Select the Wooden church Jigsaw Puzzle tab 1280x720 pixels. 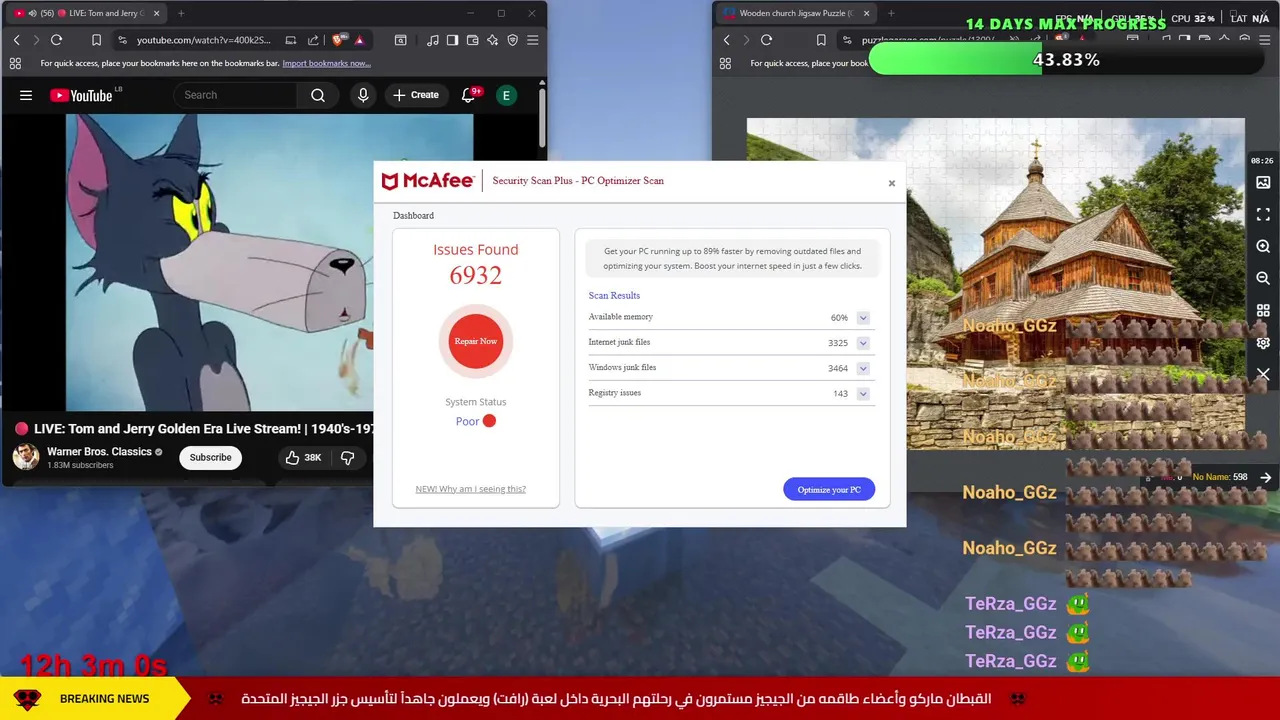coord(795,13)
